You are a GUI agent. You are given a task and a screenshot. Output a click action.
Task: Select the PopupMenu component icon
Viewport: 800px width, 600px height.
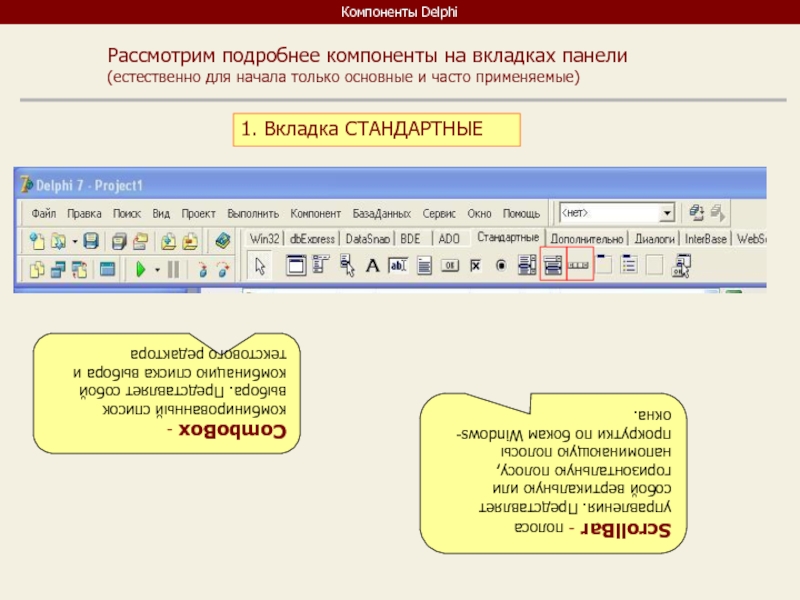coord(347,265)
